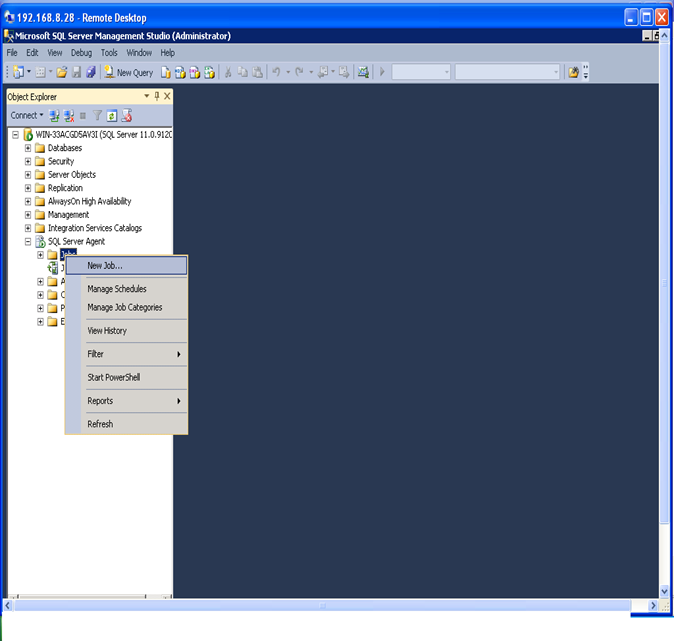The image size is (674, 641).
Task: Select the Management tree item
Action: (x=68, y=215)
